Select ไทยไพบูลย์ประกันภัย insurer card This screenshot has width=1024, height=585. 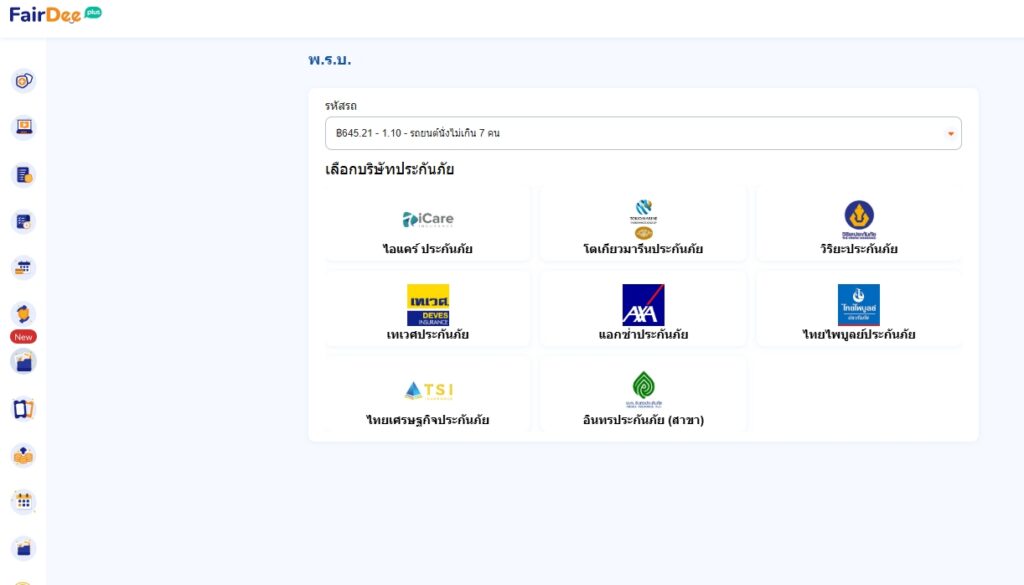(x=859, y=309)
